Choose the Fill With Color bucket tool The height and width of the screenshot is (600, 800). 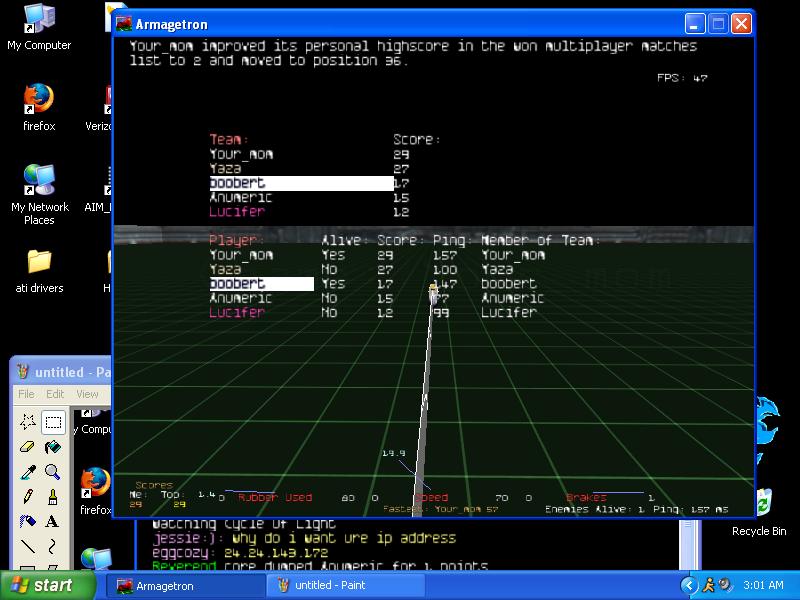point(53,447)
